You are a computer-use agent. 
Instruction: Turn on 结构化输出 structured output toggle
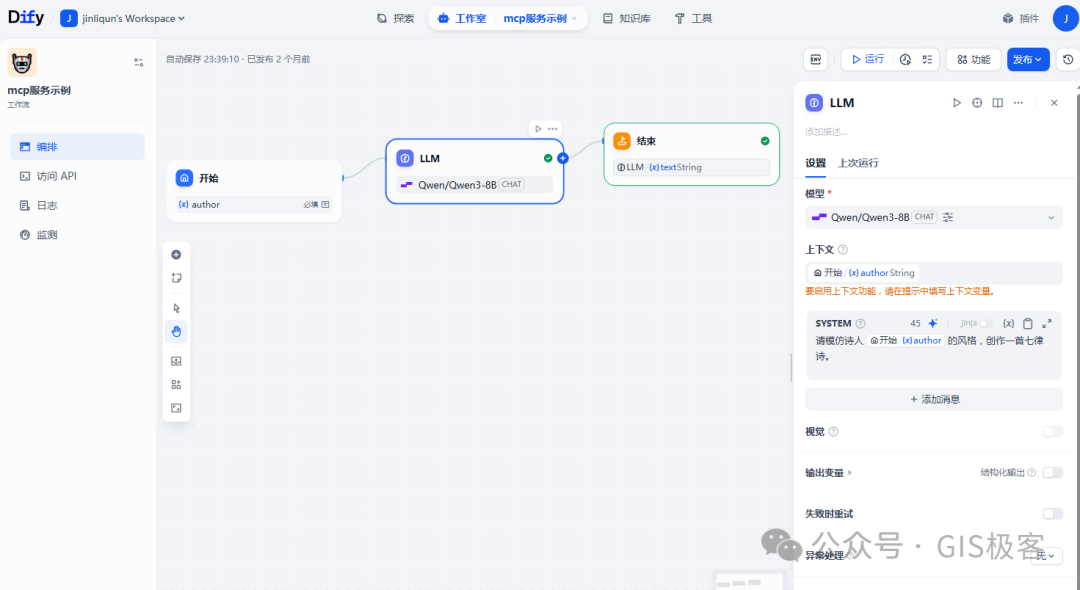(1051, 471)
